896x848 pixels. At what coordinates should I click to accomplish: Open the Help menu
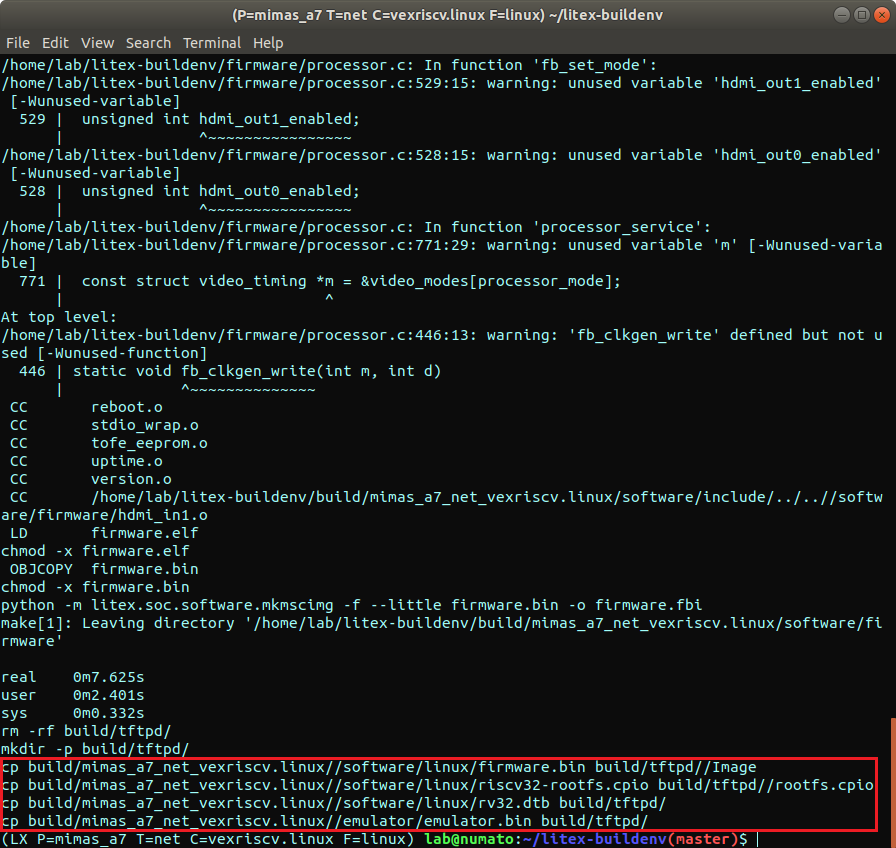click(268, 43)
